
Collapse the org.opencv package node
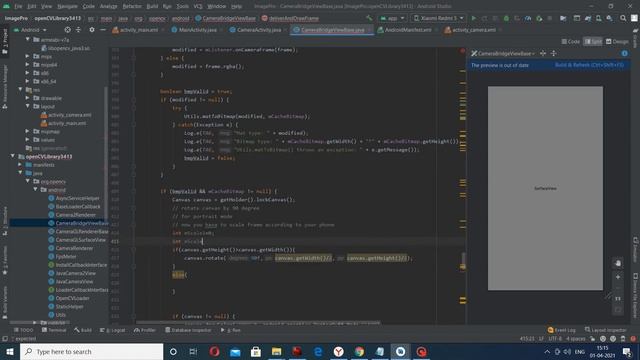click(x=28, y=181)
